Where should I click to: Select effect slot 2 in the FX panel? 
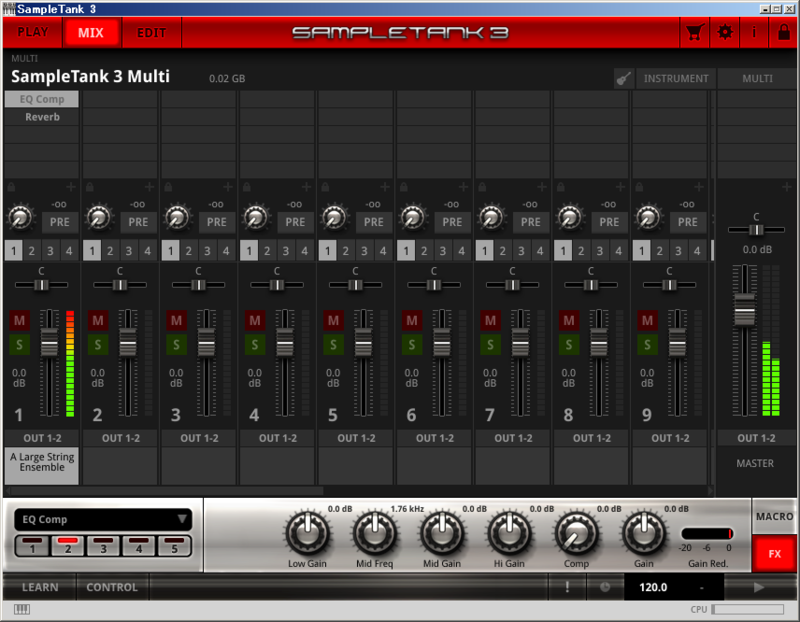[68, 546]
